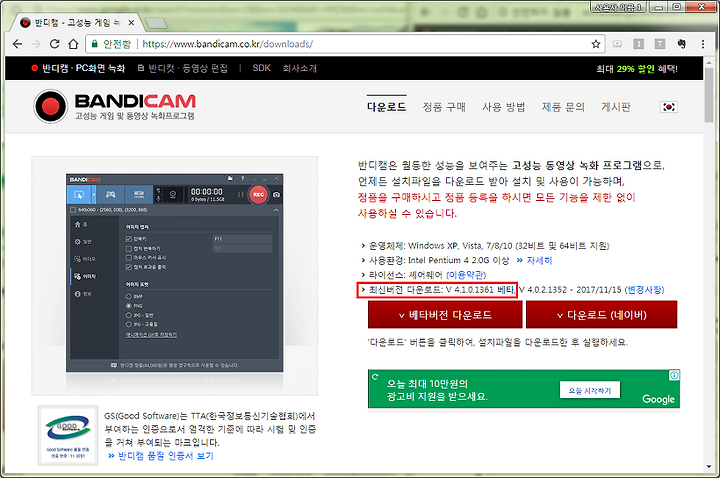Click the 일반 gear icon in sidebar
The image size is (720, 478).
(78, 242)
